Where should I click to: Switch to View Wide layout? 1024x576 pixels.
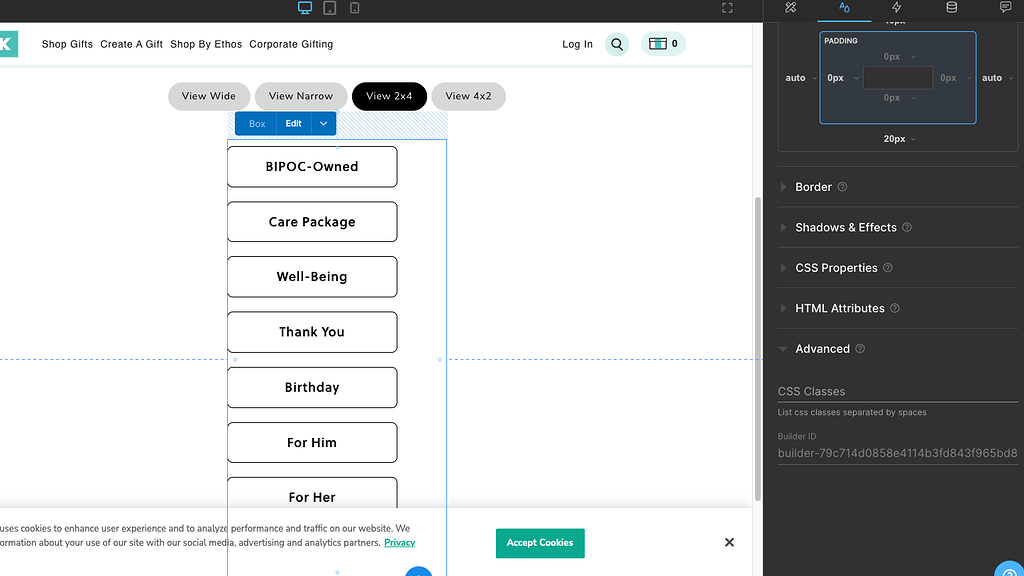pos(209,96)
